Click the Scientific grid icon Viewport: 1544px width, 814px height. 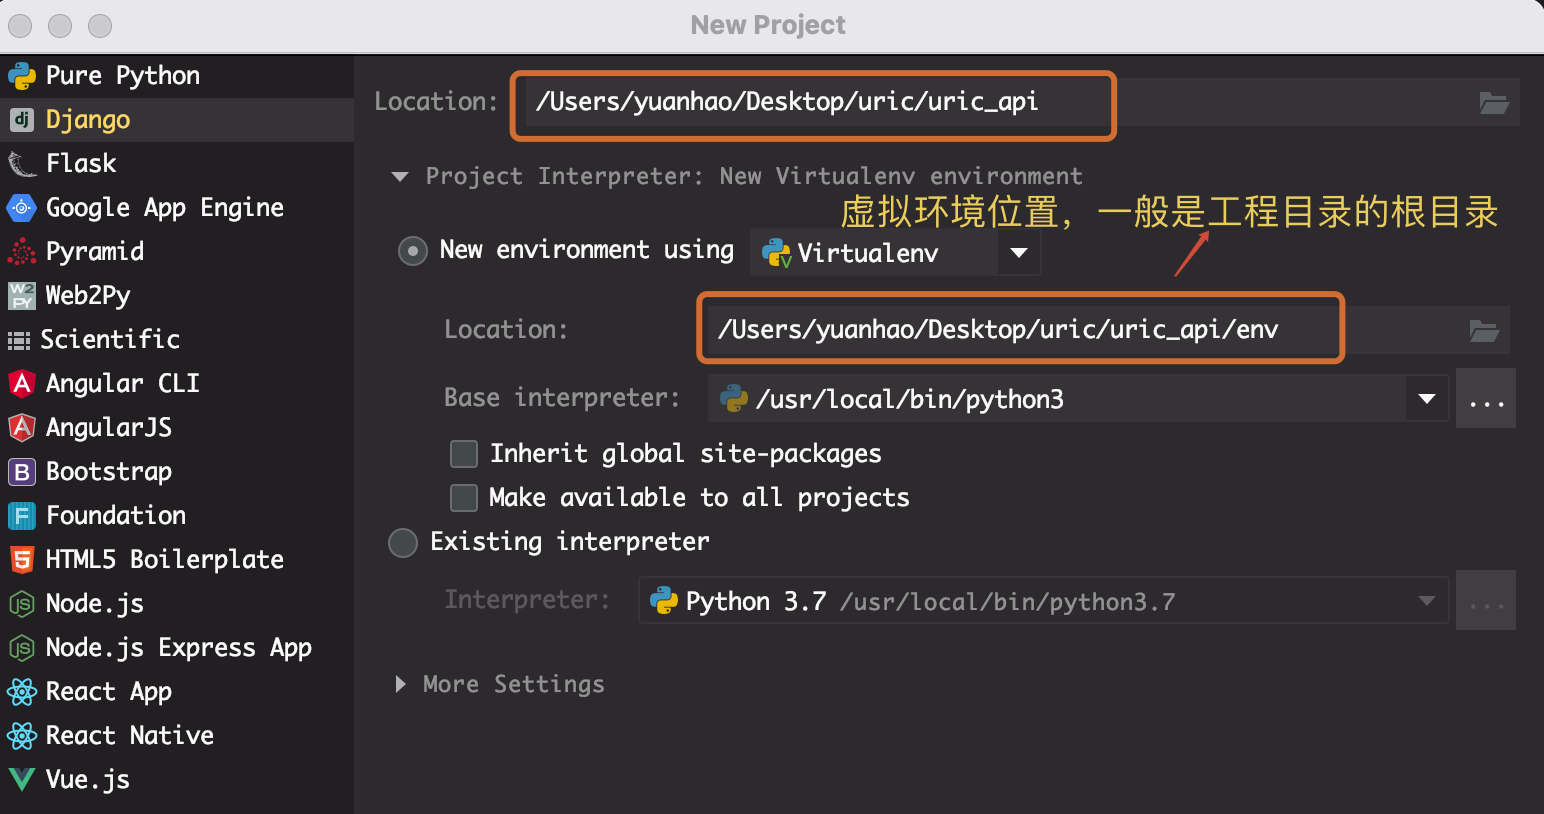click(19, 341)
